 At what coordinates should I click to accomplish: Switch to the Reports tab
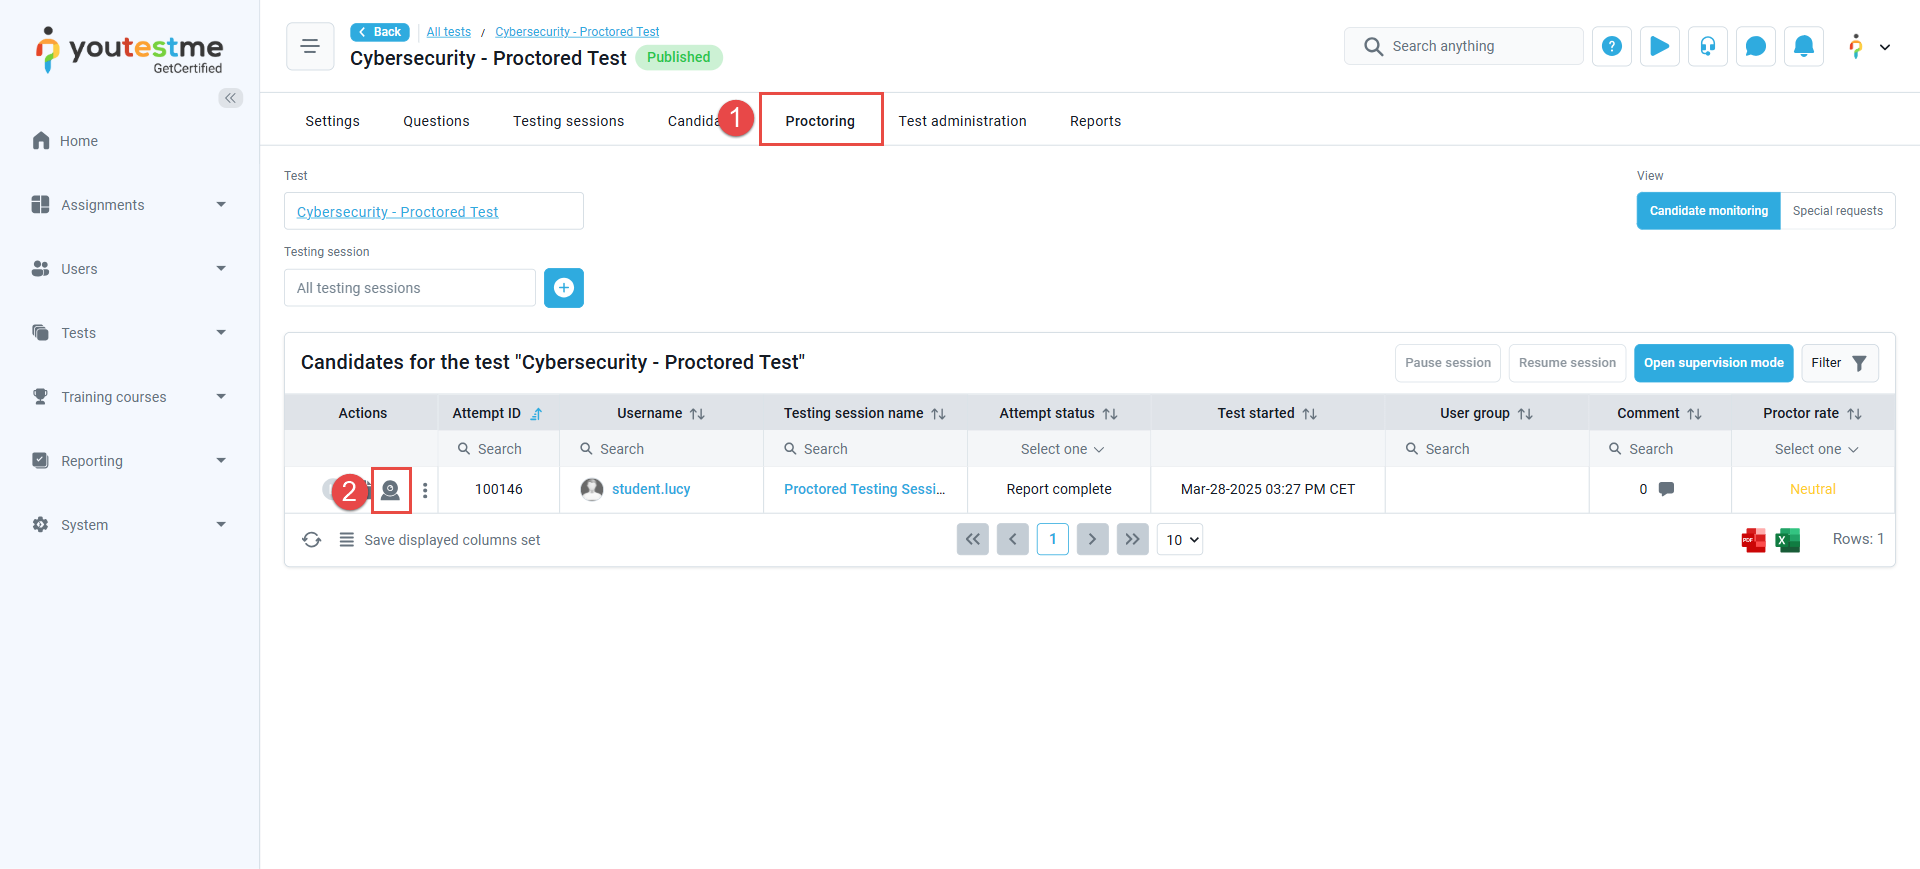1095,121
